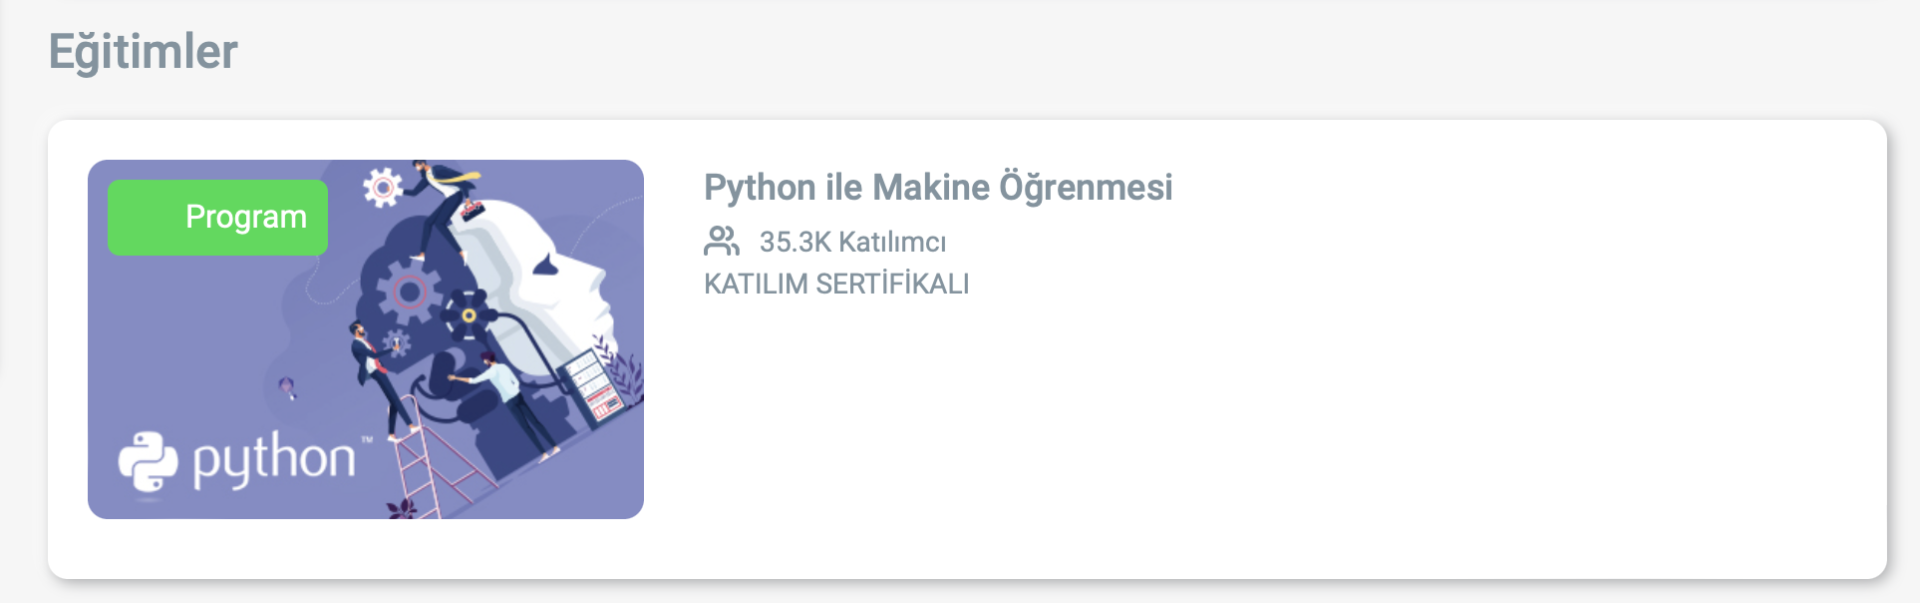Viewport: 1920px width, 603px height.
Task: Click the participants people icon
Action: pyautogui.click(x=721, y=241)
